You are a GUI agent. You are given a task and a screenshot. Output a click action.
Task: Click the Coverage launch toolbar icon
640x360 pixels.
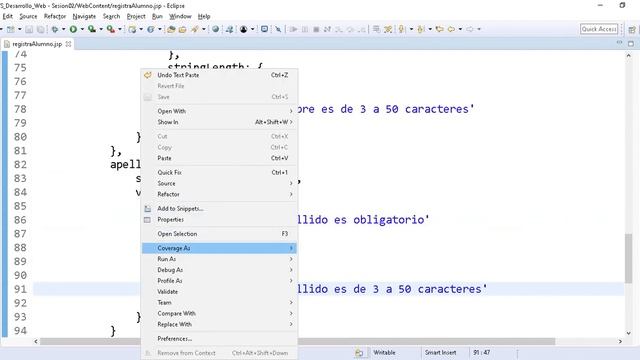tap(92, 29)
